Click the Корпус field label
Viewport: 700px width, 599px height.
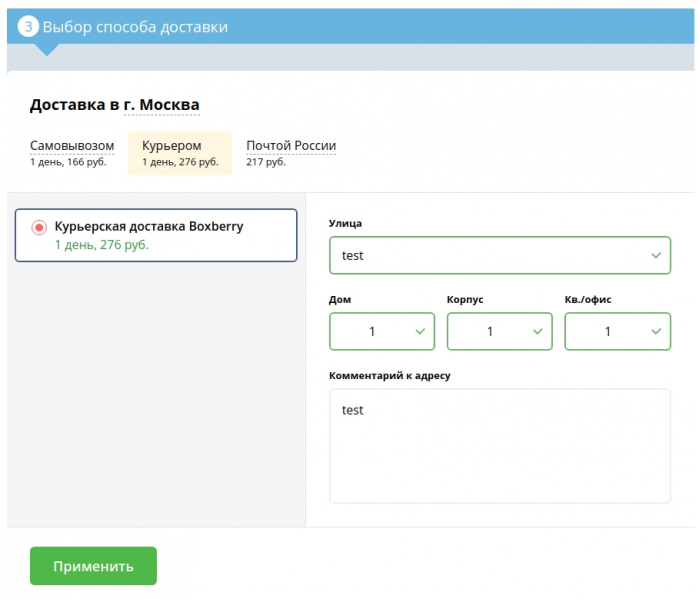(465, 300)
